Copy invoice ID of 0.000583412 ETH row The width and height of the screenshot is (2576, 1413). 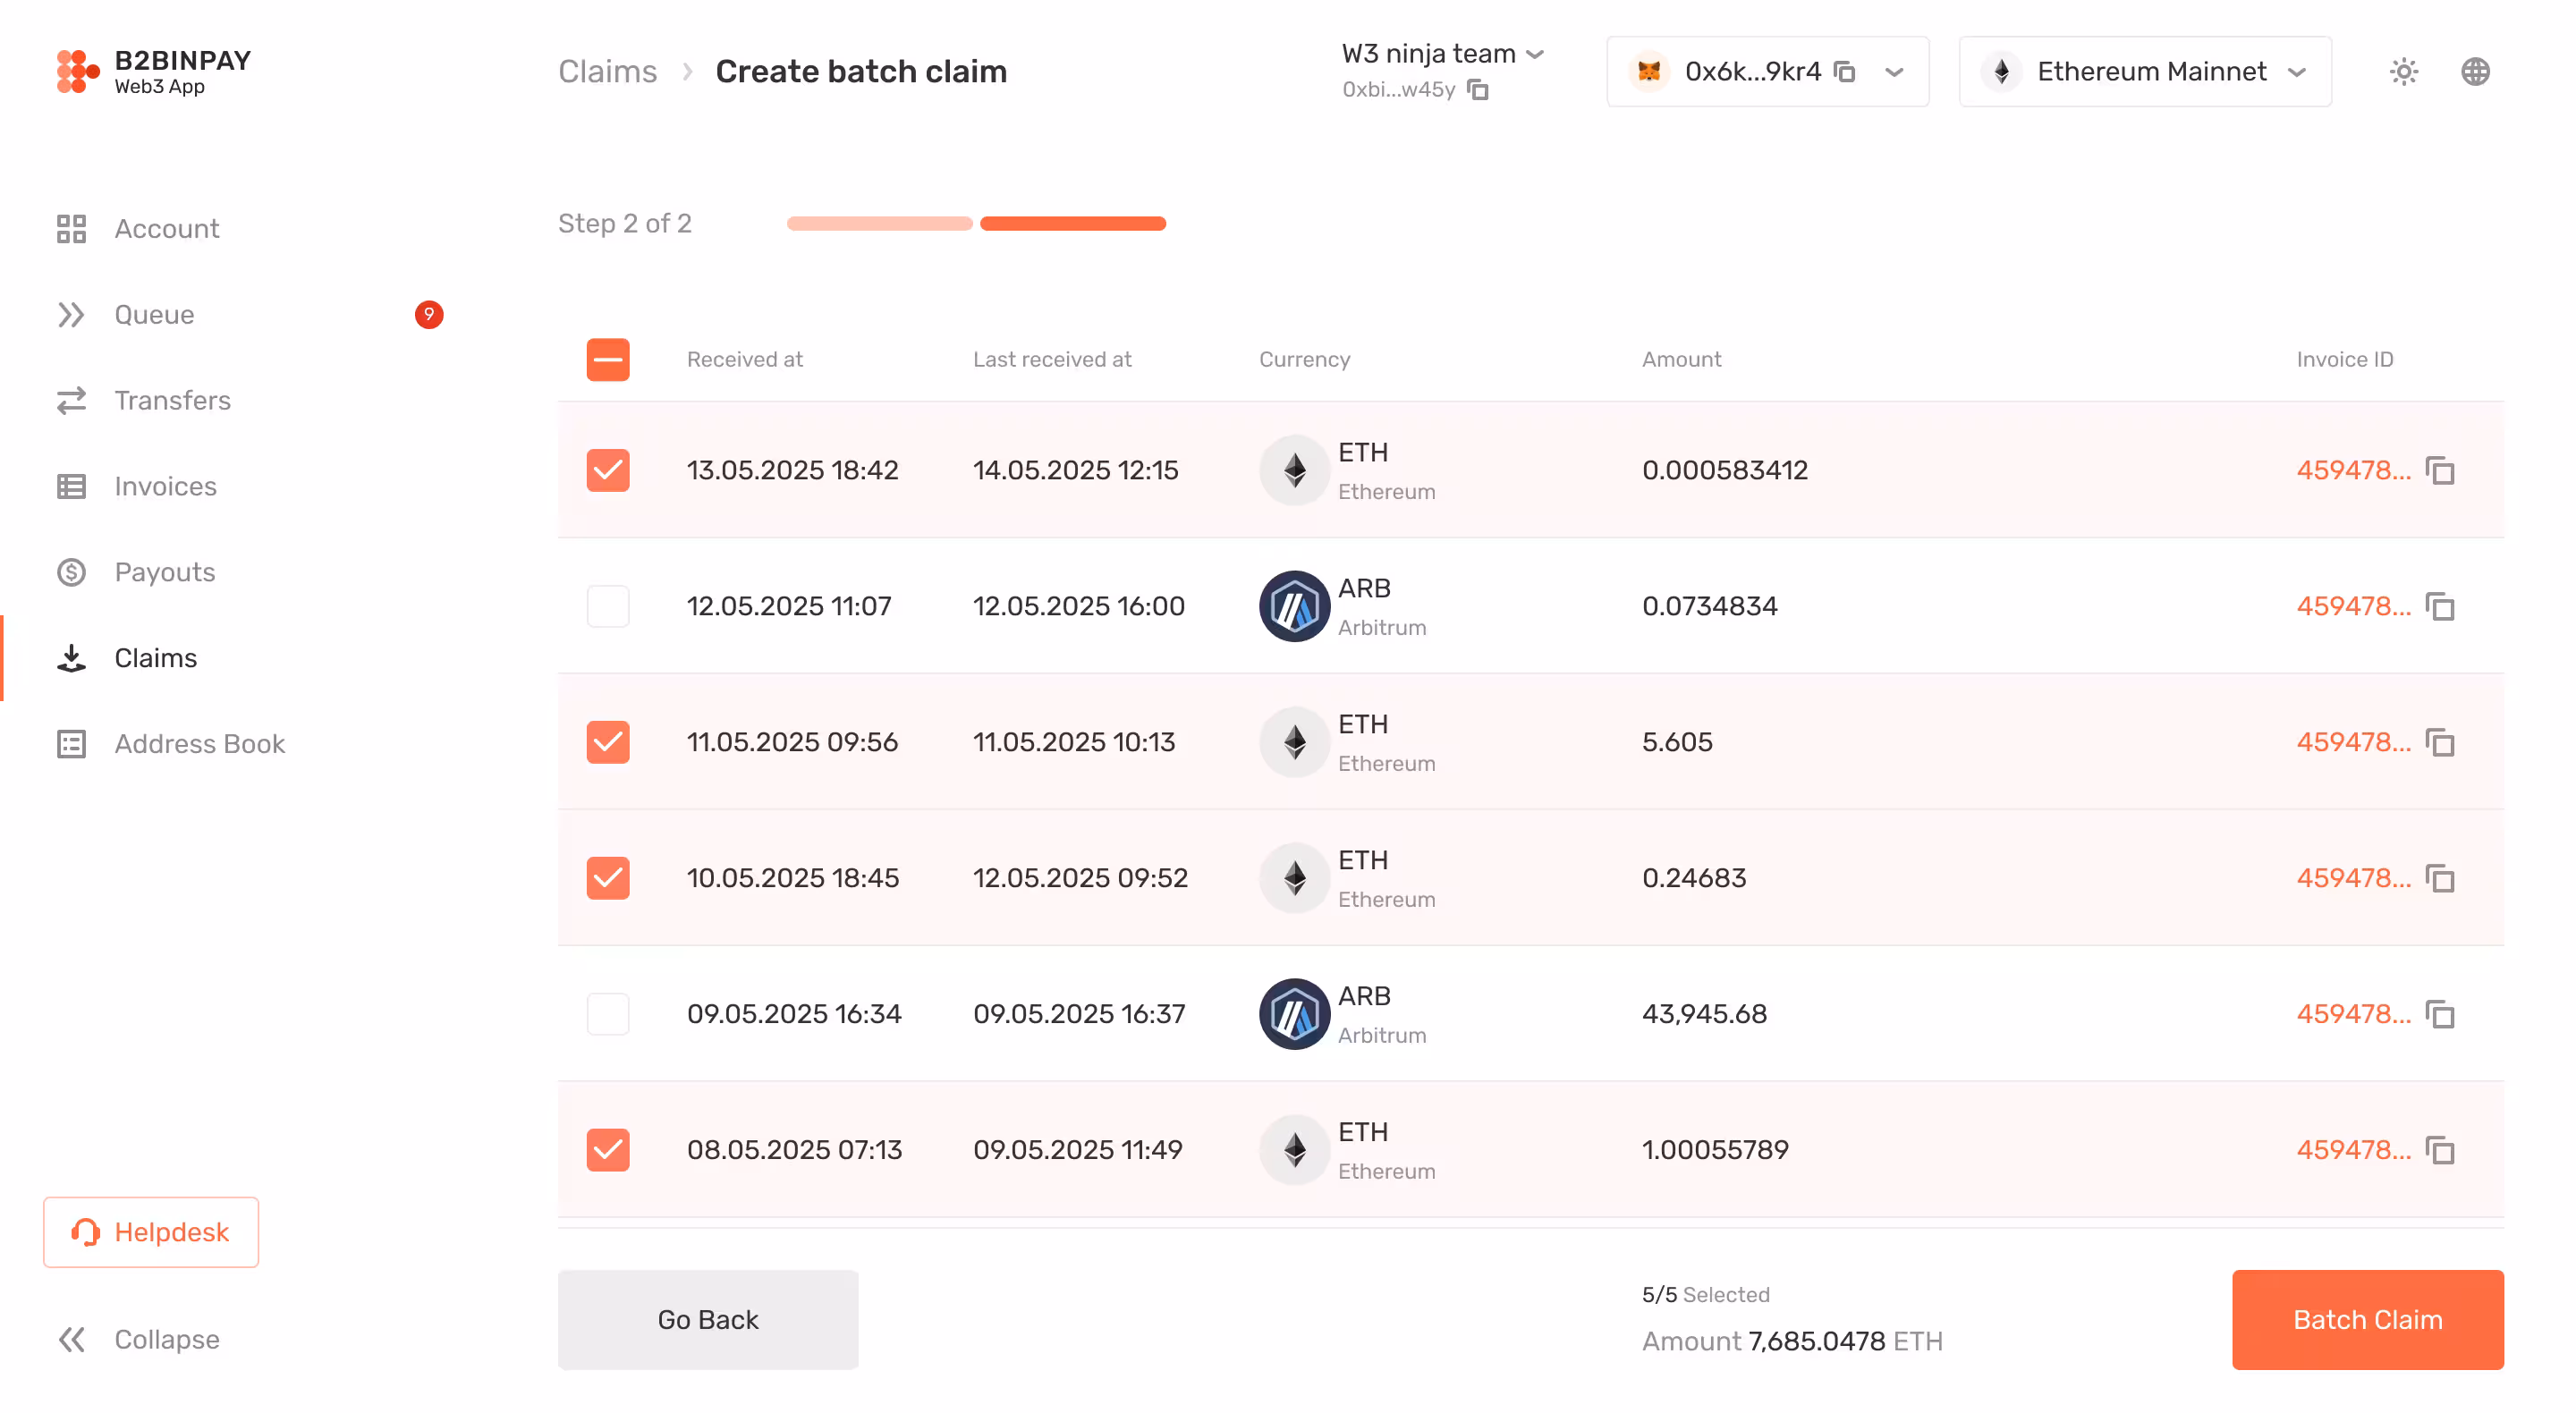pos(2440,470)
